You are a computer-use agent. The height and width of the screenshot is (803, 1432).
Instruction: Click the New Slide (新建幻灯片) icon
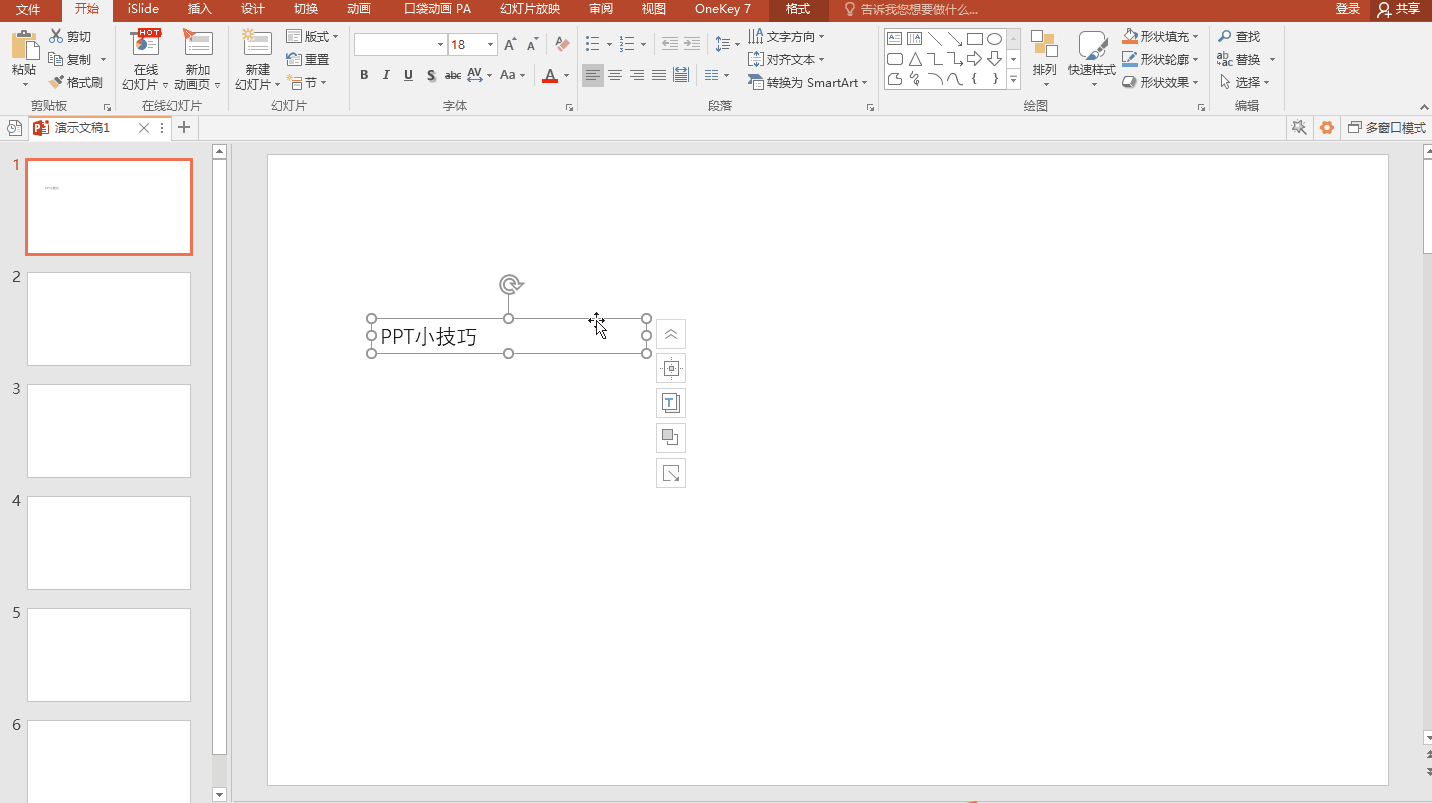[257, 45]
